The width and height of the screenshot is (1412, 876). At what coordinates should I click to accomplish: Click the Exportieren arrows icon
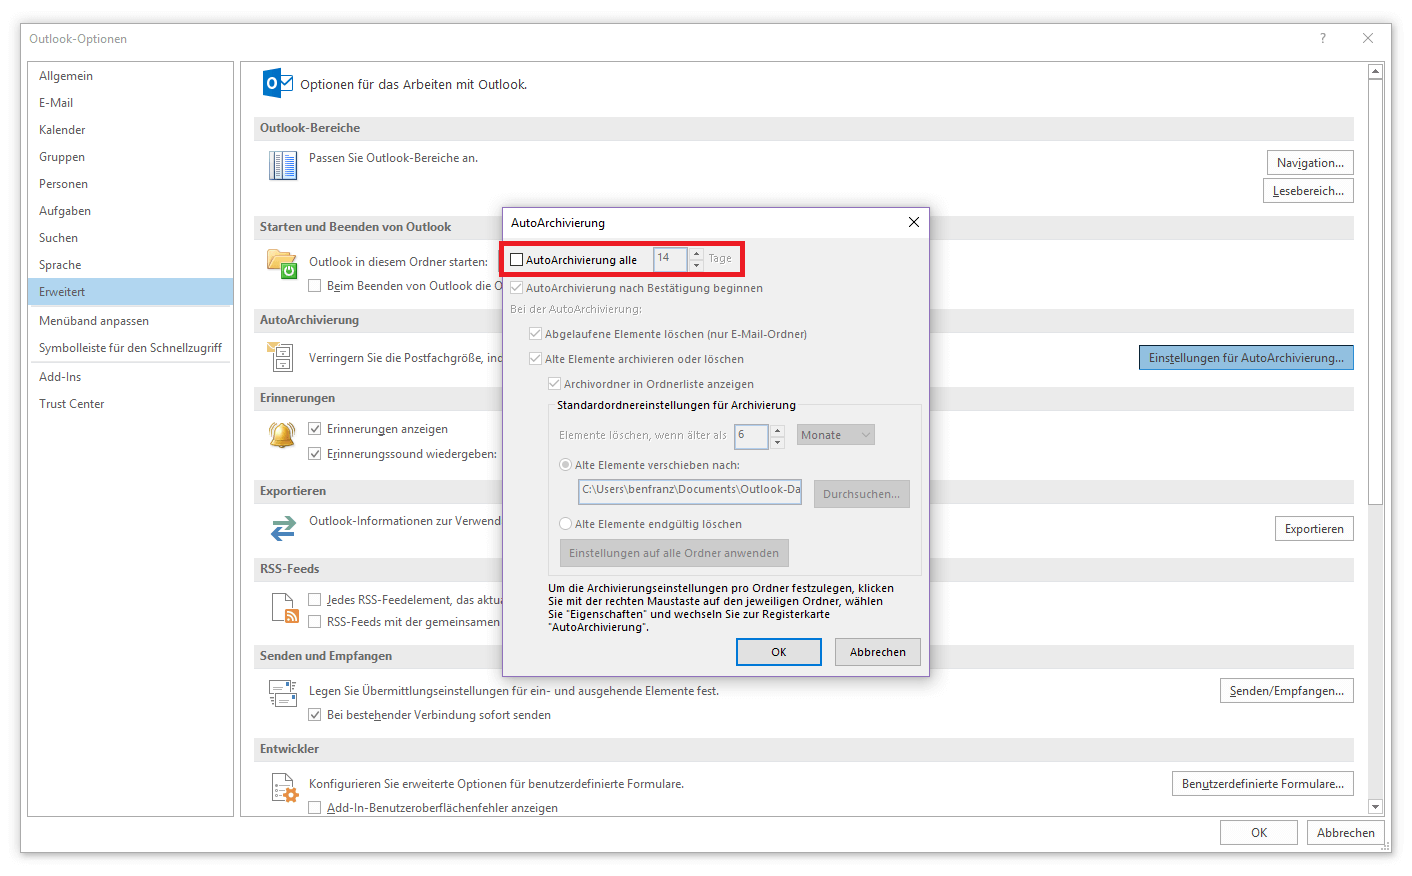(x=284, y=527)
